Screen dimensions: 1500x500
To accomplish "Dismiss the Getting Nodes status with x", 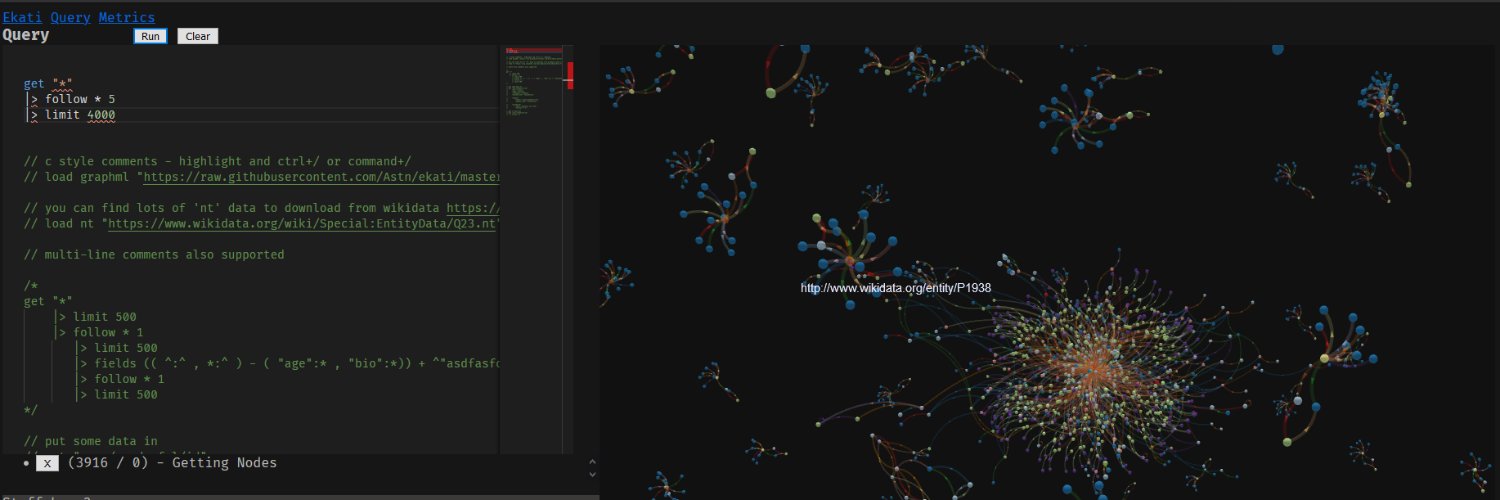I will click(47, 463).
